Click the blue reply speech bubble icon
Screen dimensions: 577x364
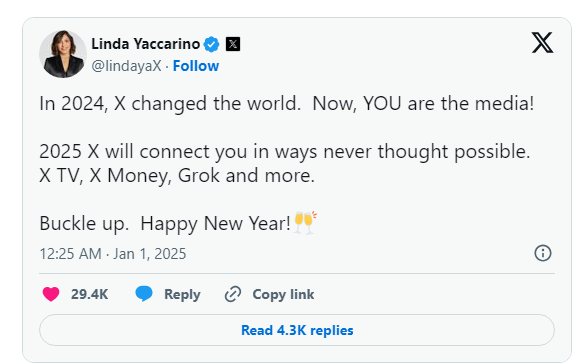click(144, 294)
